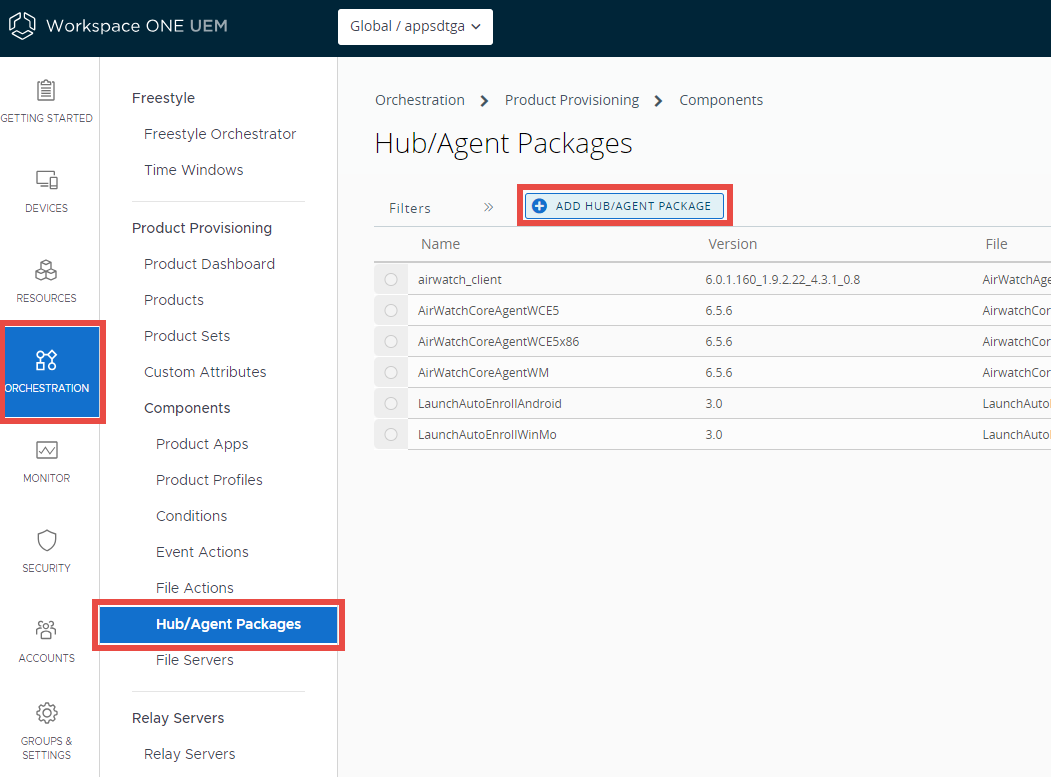Sort by the Version column header
Image resolution: width=1051 pixels, height=777 pixels.
pos(733,244)
